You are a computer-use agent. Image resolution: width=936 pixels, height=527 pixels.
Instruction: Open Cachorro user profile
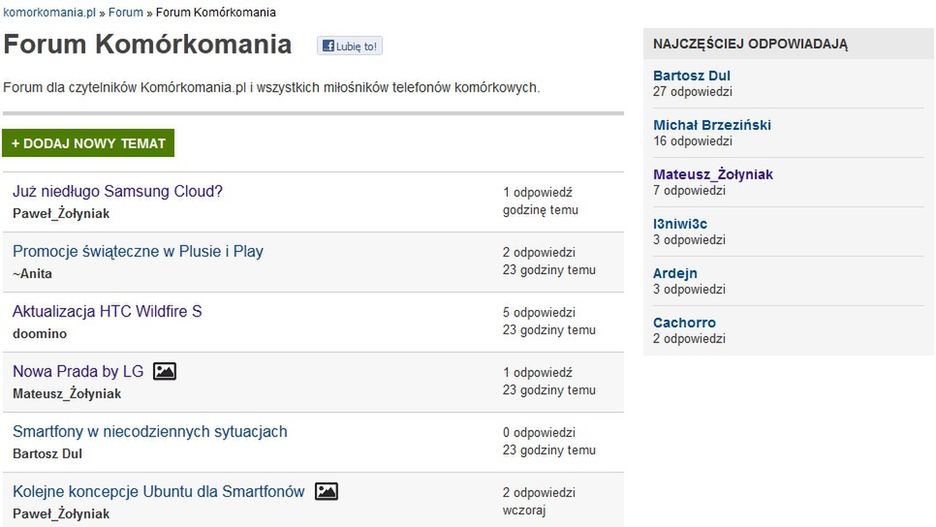(x=684, y=322)
